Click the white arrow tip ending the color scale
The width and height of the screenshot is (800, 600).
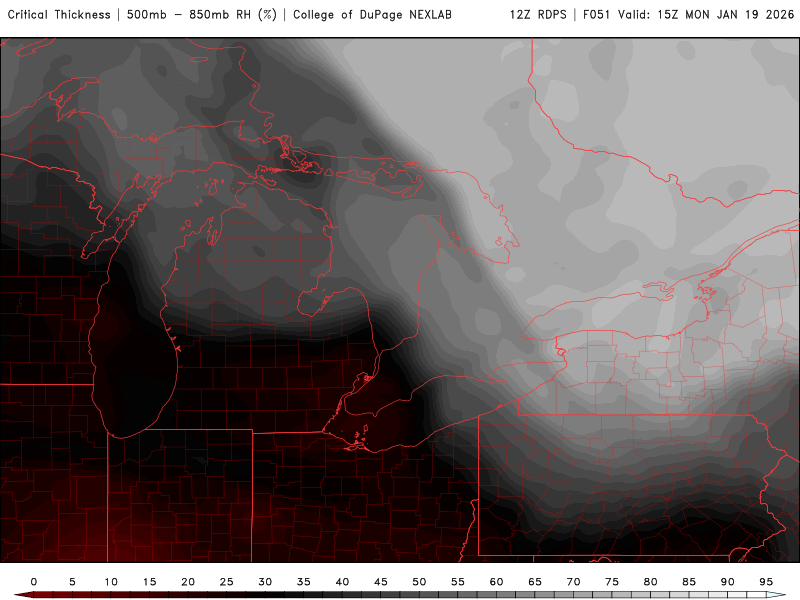pyautogui.click(x=777, y=595)
